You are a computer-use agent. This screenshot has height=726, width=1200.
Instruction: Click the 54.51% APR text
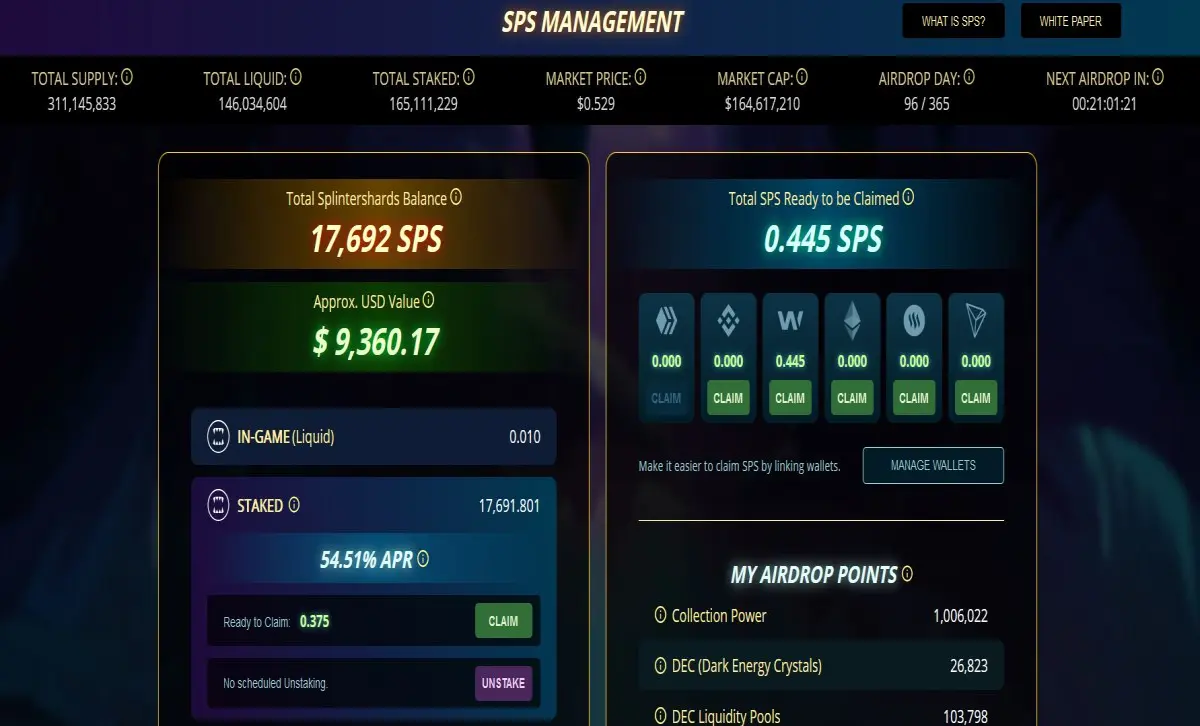(366, 560)
